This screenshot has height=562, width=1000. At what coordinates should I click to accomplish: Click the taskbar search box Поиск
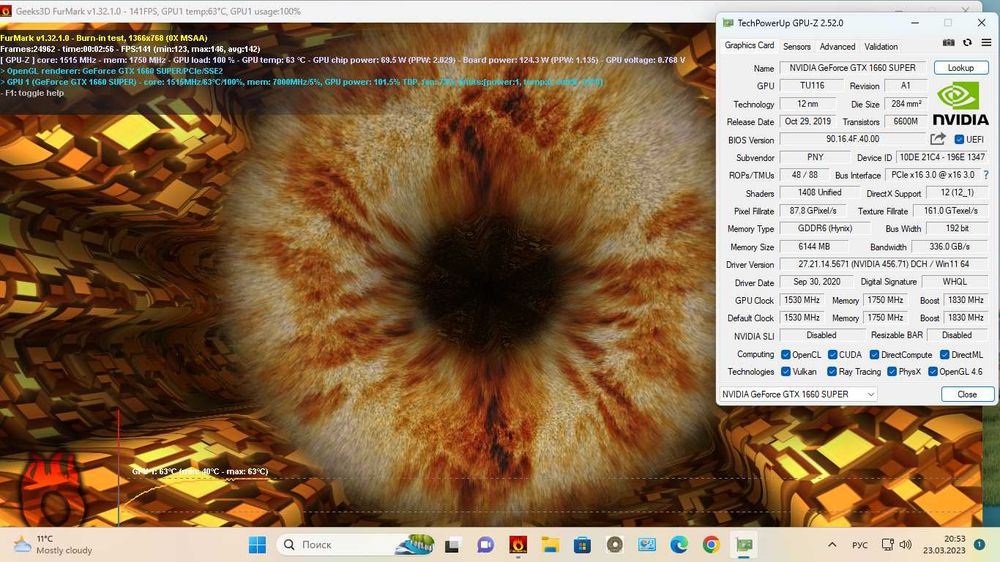coord(357,545)
